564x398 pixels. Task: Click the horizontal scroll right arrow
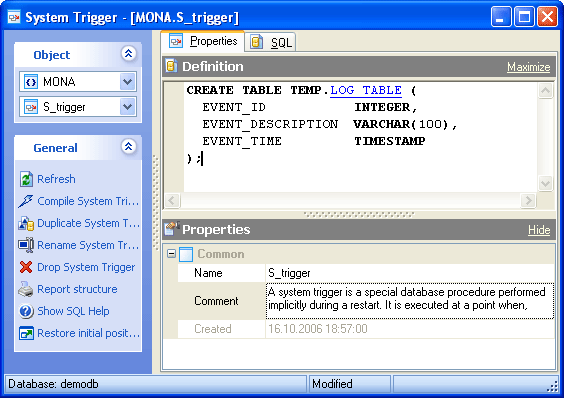click(528, 200)
